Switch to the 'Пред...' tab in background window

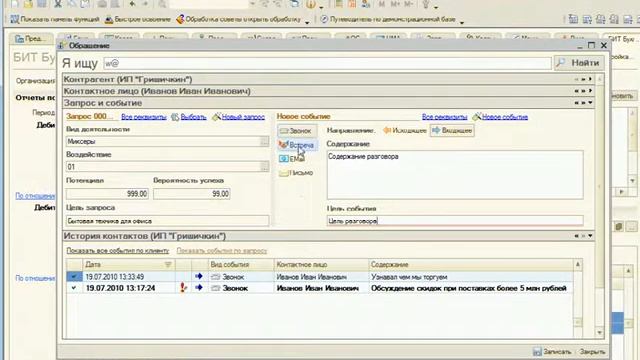[31, 38]
